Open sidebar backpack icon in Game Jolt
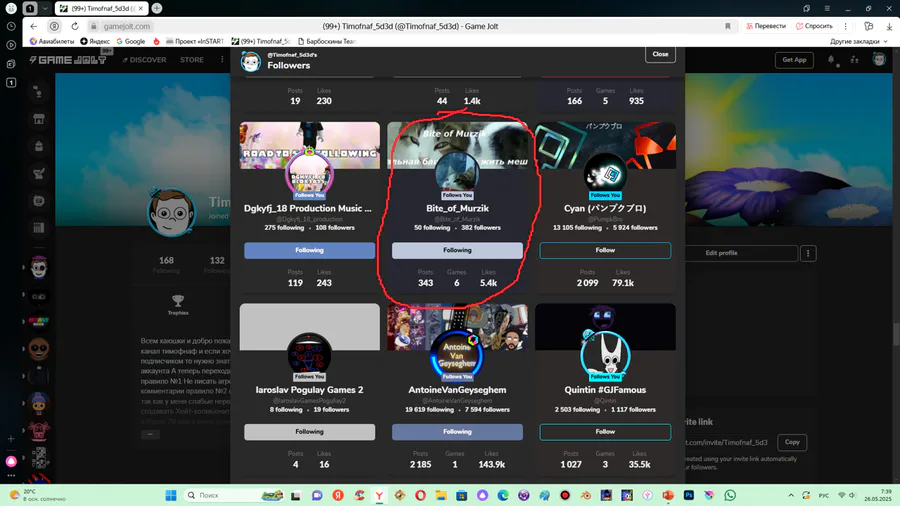Screen dimensions: 900x506 tap(38, 146)
